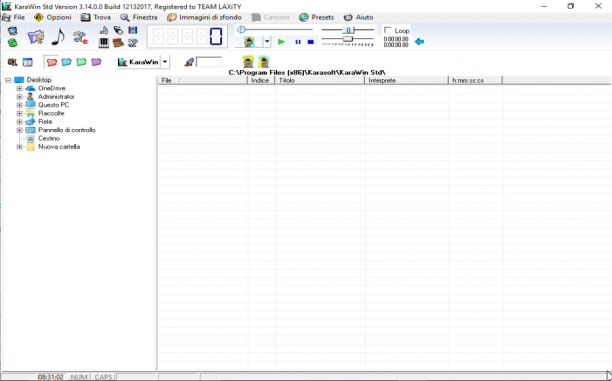Select the blue folder icon

coord(66,62)
